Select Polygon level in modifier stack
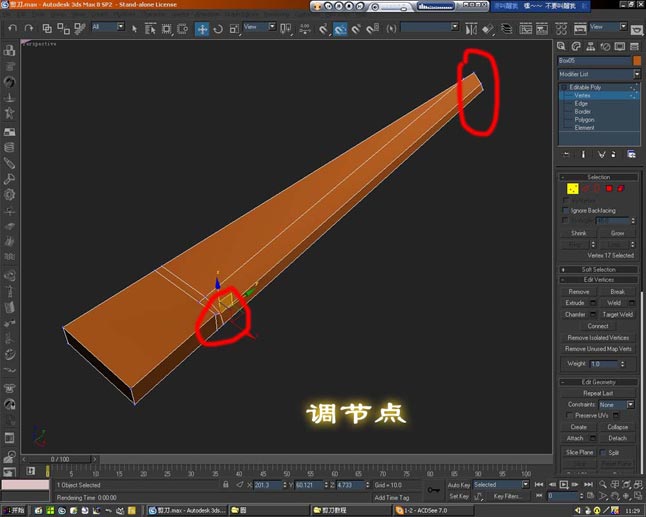Image resolution: width=646 pixels, height=517 pixels. [585, 120]
